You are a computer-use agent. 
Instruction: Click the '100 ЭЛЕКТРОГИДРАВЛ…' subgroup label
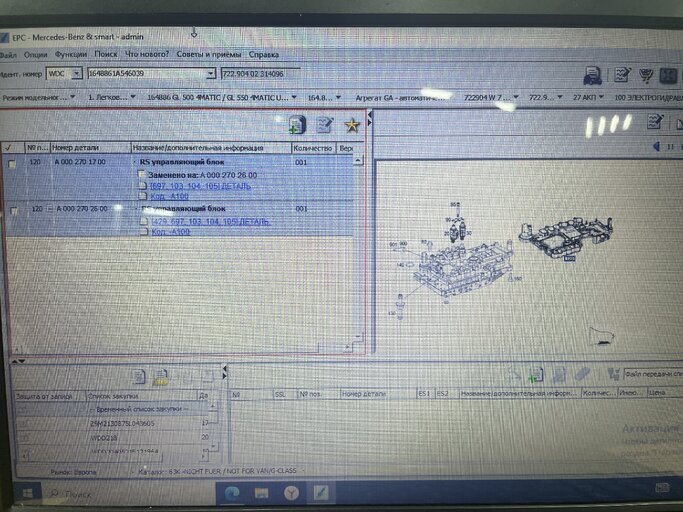click(648, 97)
